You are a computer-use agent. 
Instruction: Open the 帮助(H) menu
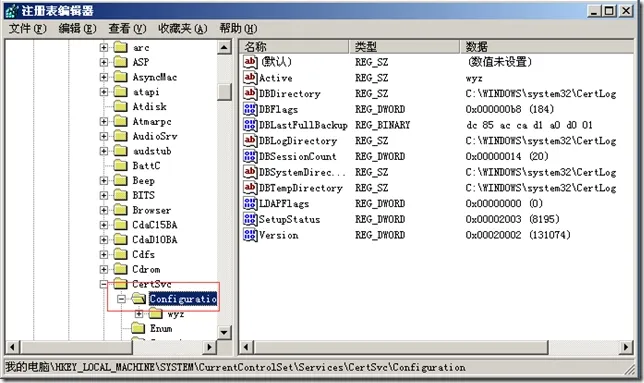[238, 28]
